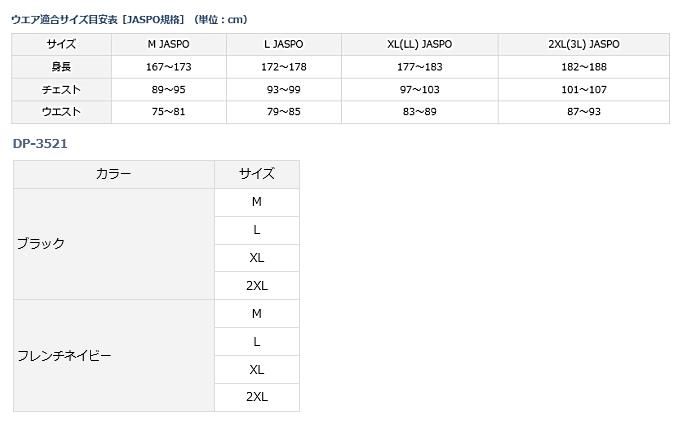
Task: Choose size M under ブラック
Action: pos(257,202)
